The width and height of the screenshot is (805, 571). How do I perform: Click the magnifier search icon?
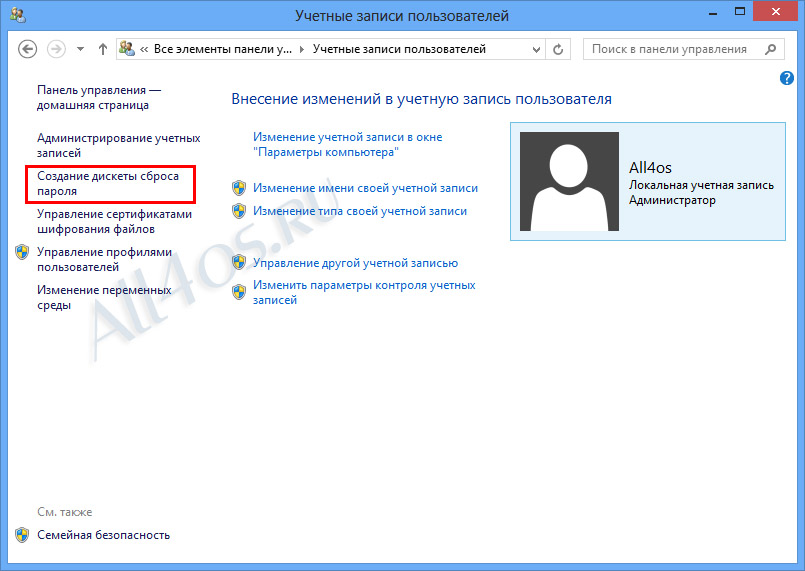click(x=770, y=49)
